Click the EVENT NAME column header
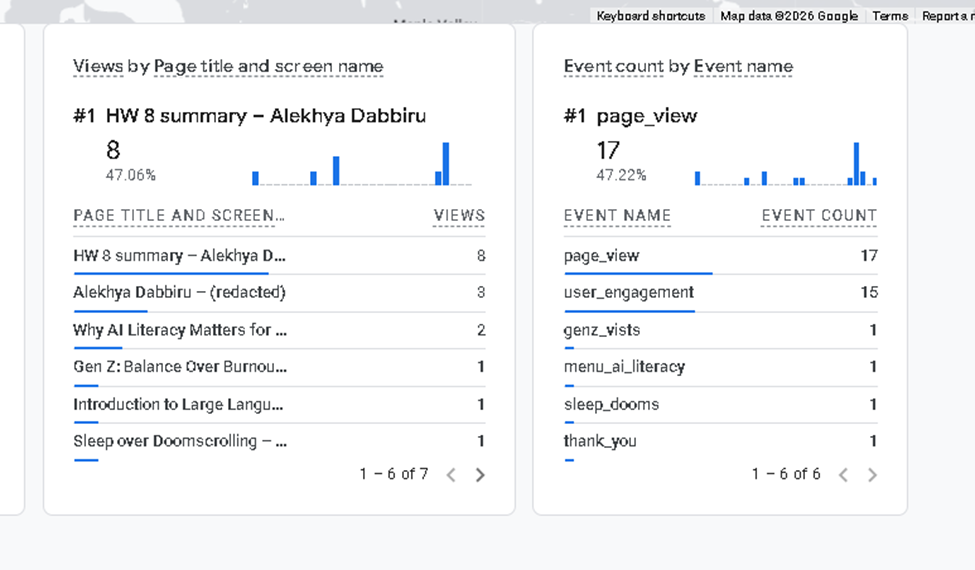The image size is (975, 570). 617,216
